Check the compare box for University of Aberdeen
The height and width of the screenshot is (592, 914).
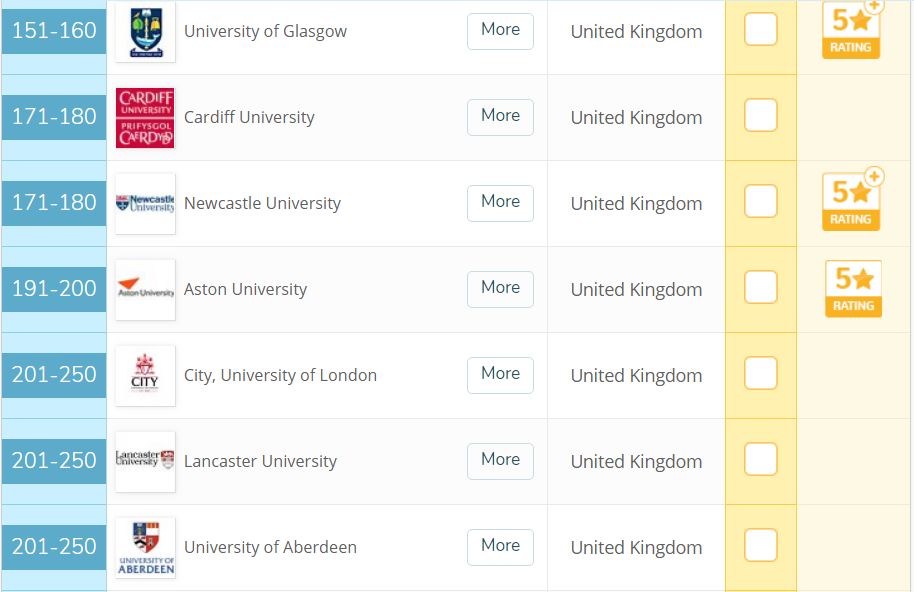[x=761, y=545]
